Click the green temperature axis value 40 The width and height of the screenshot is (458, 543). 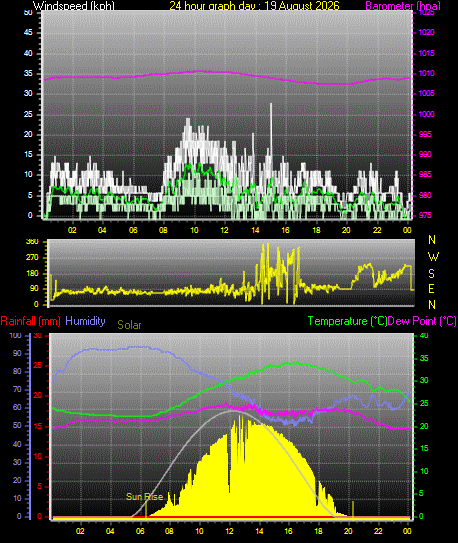click(424, 336)
